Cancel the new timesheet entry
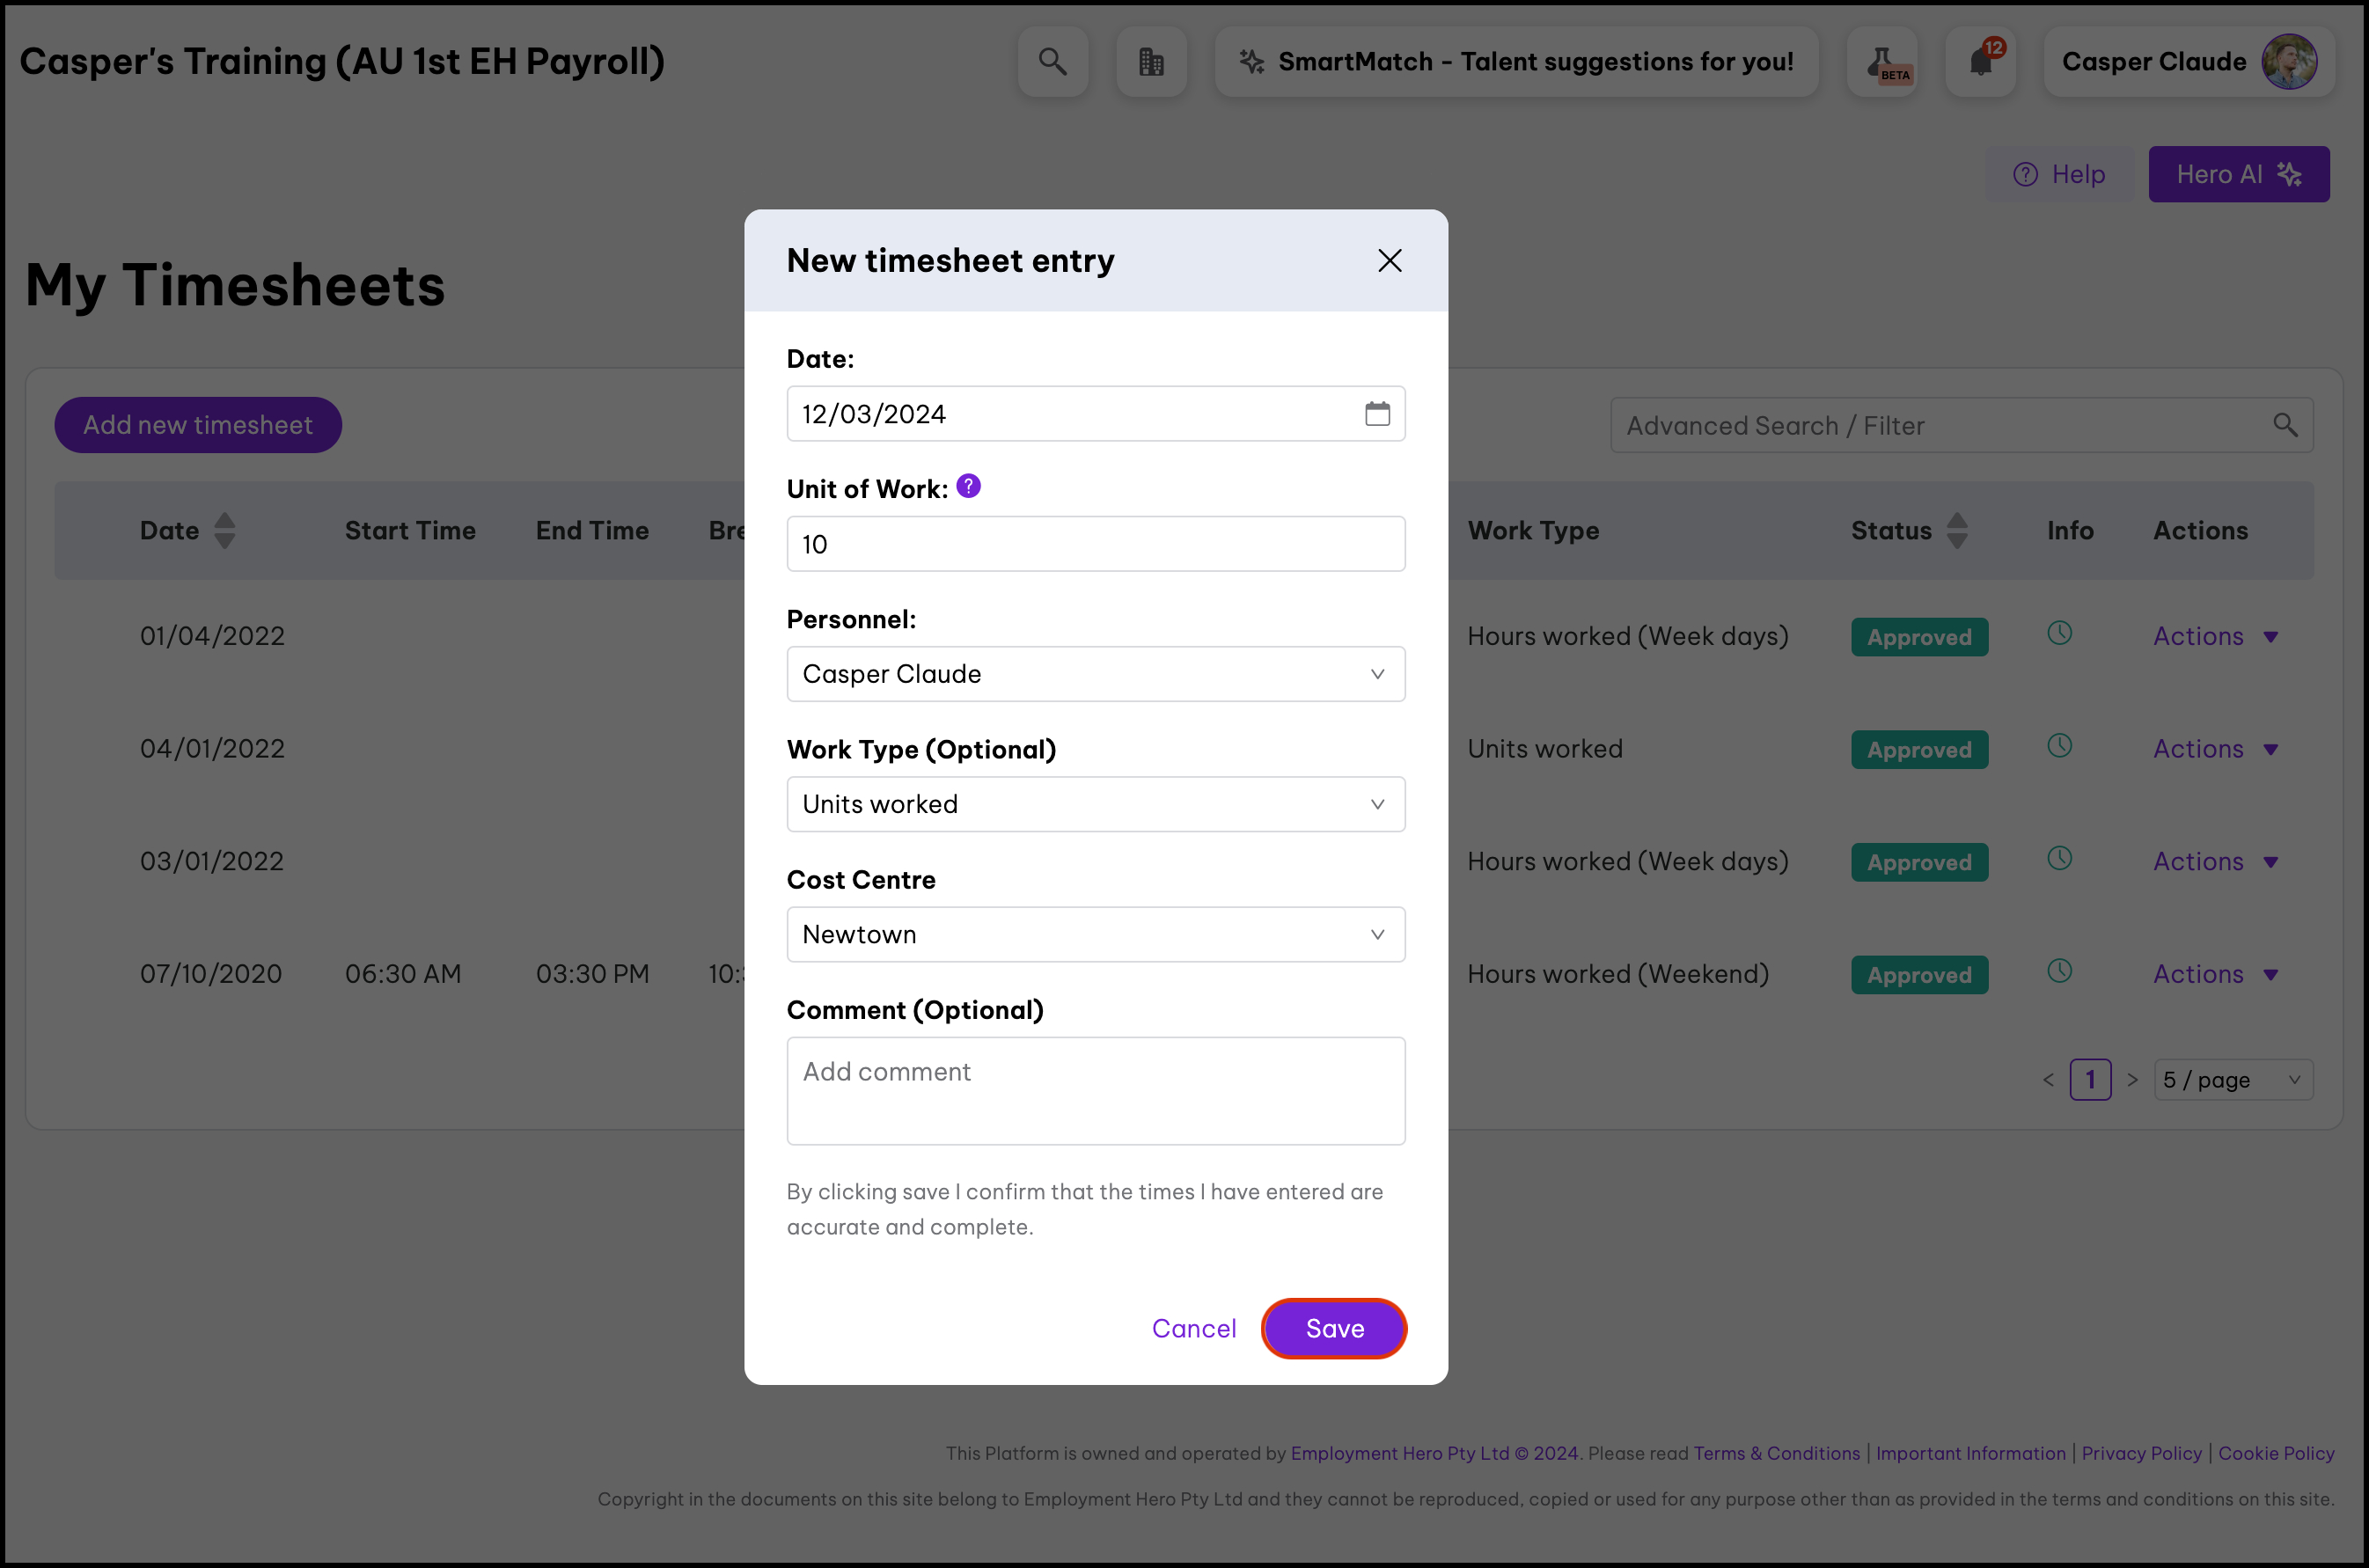 tap(1194, 1328)
